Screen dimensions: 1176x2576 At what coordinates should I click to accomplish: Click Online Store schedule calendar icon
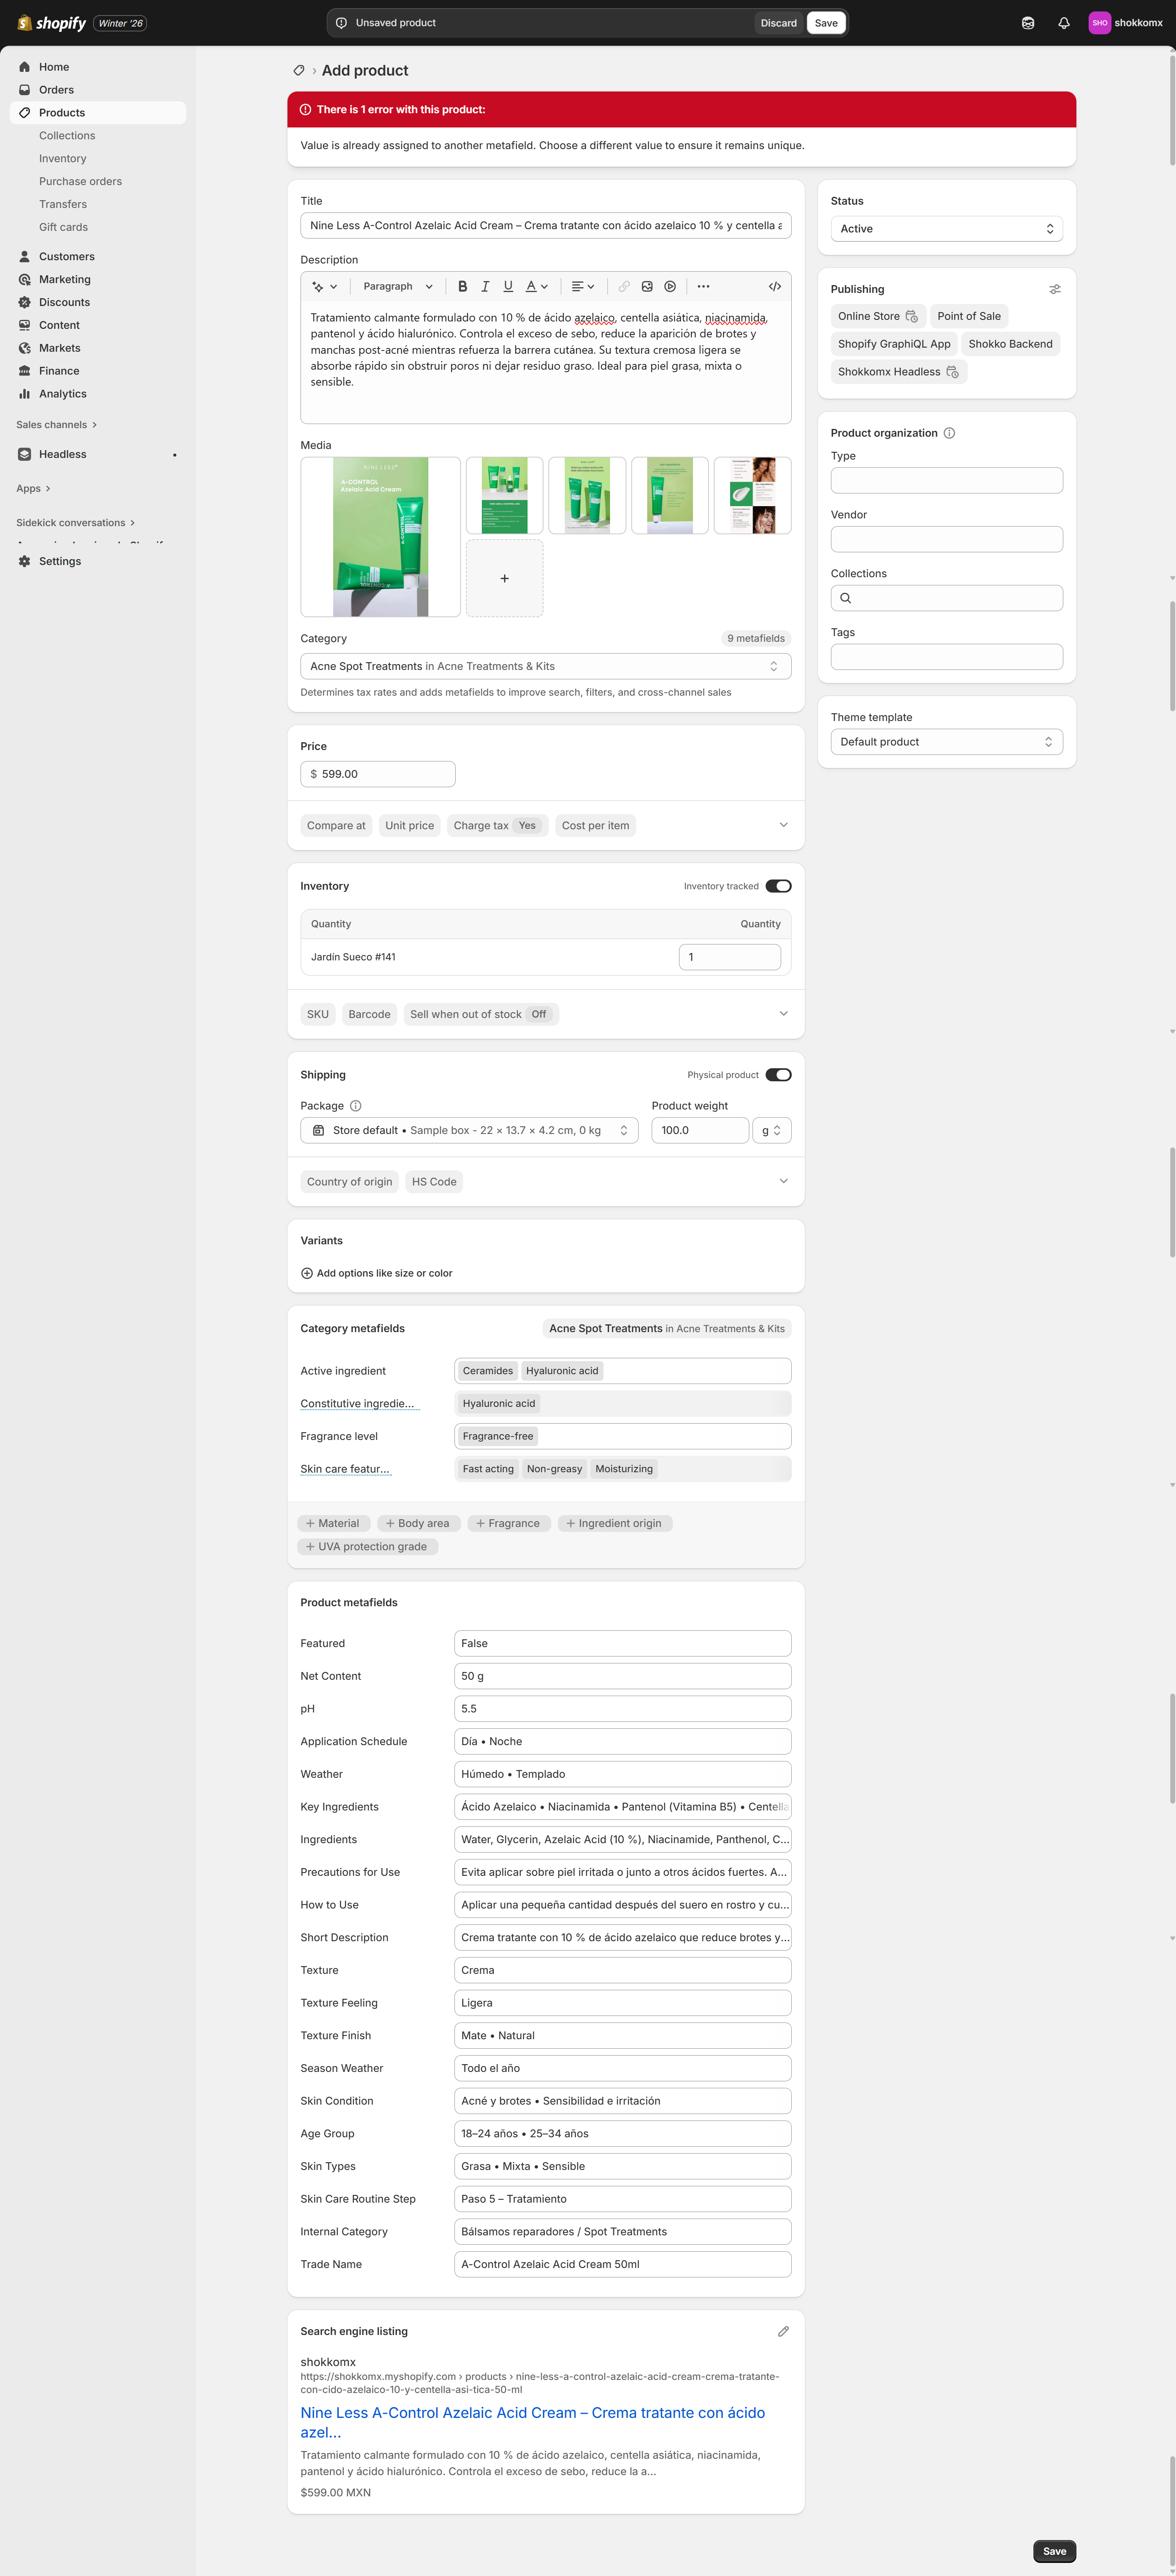click(911, 317)
